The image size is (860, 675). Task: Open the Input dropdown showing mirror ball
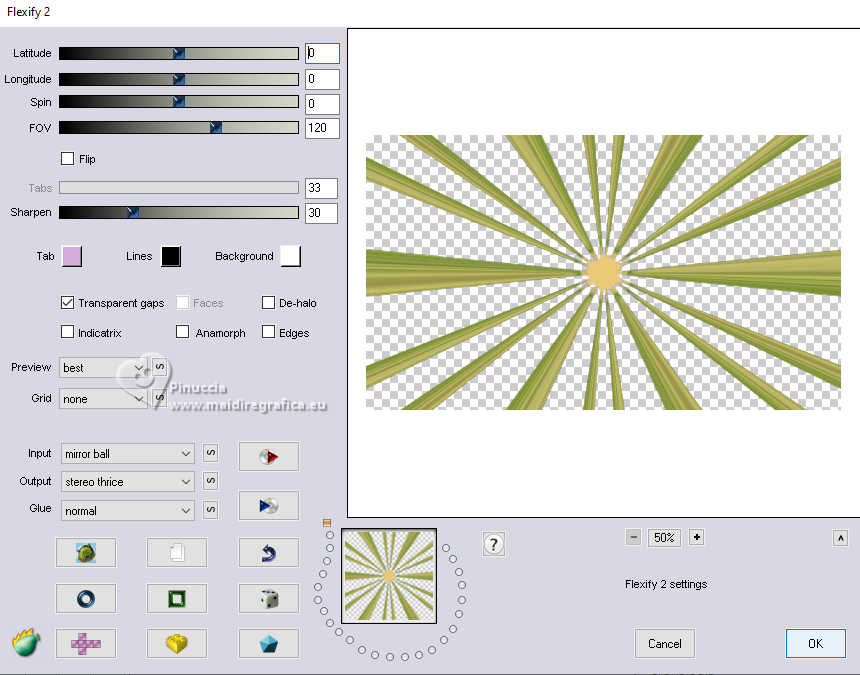[127, 453]
